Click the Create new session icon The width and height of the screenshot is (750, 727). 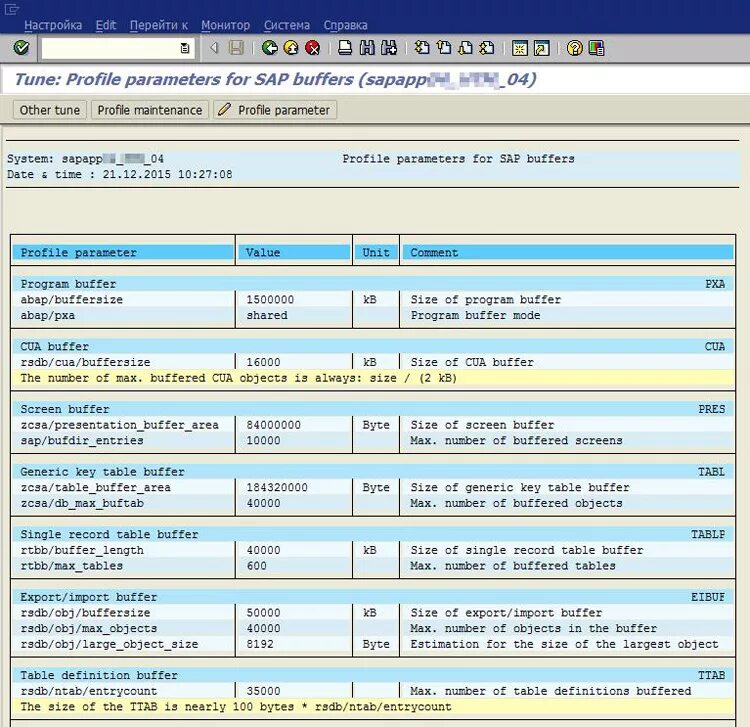pyautogui.click(x=519, y=48)
